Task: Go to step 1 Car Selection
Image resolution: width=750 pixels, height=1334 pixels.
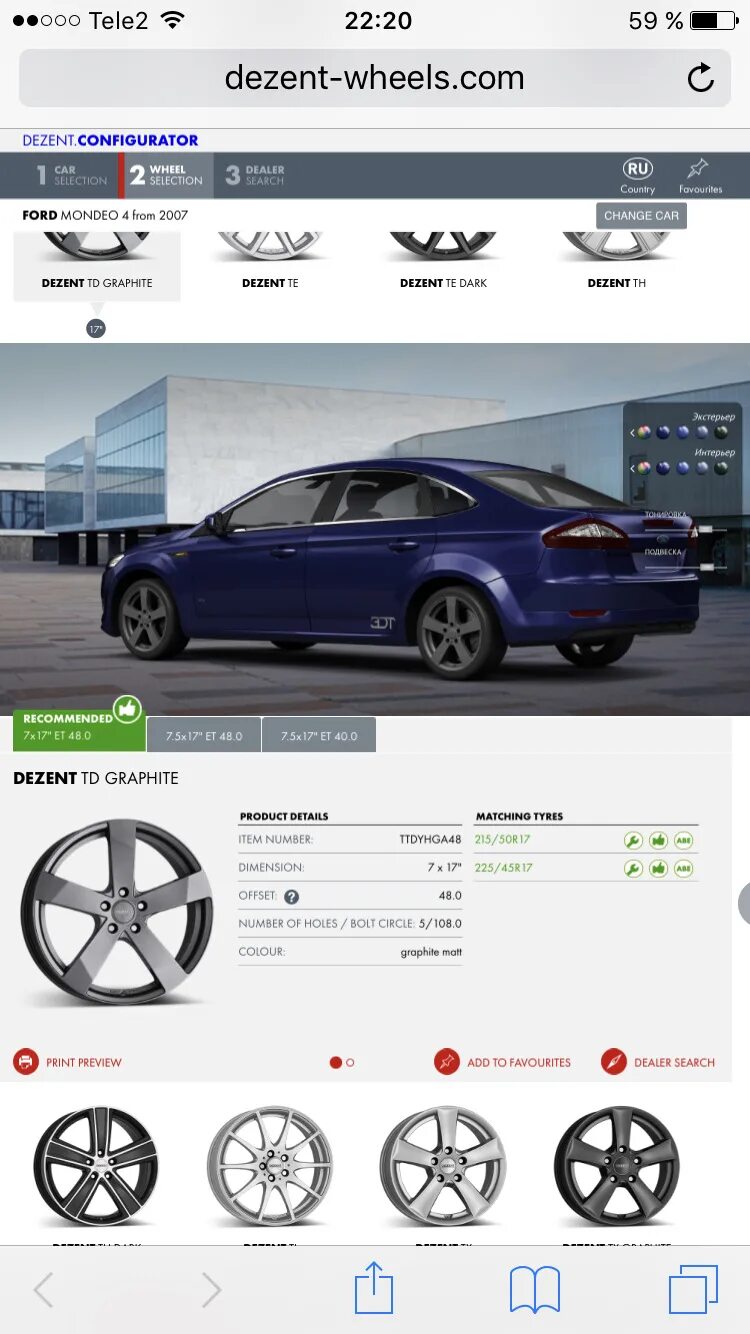Action: coord(72,175)
